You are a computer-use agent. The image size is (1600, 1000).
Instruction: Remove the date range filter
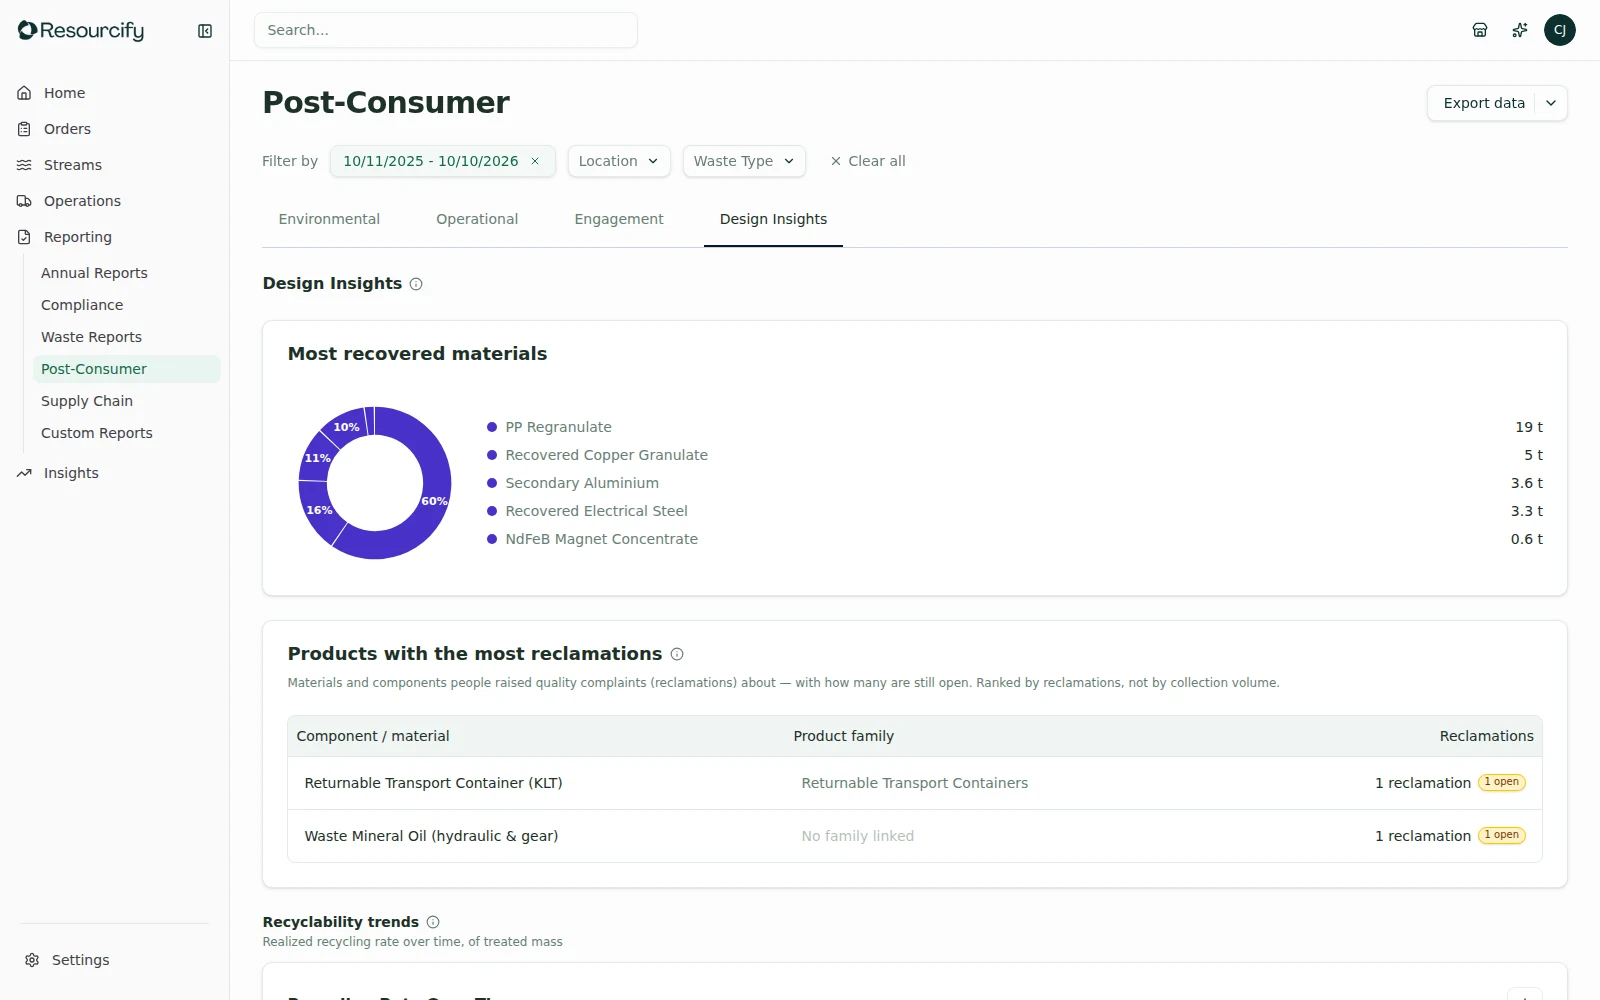pos(535,161)
